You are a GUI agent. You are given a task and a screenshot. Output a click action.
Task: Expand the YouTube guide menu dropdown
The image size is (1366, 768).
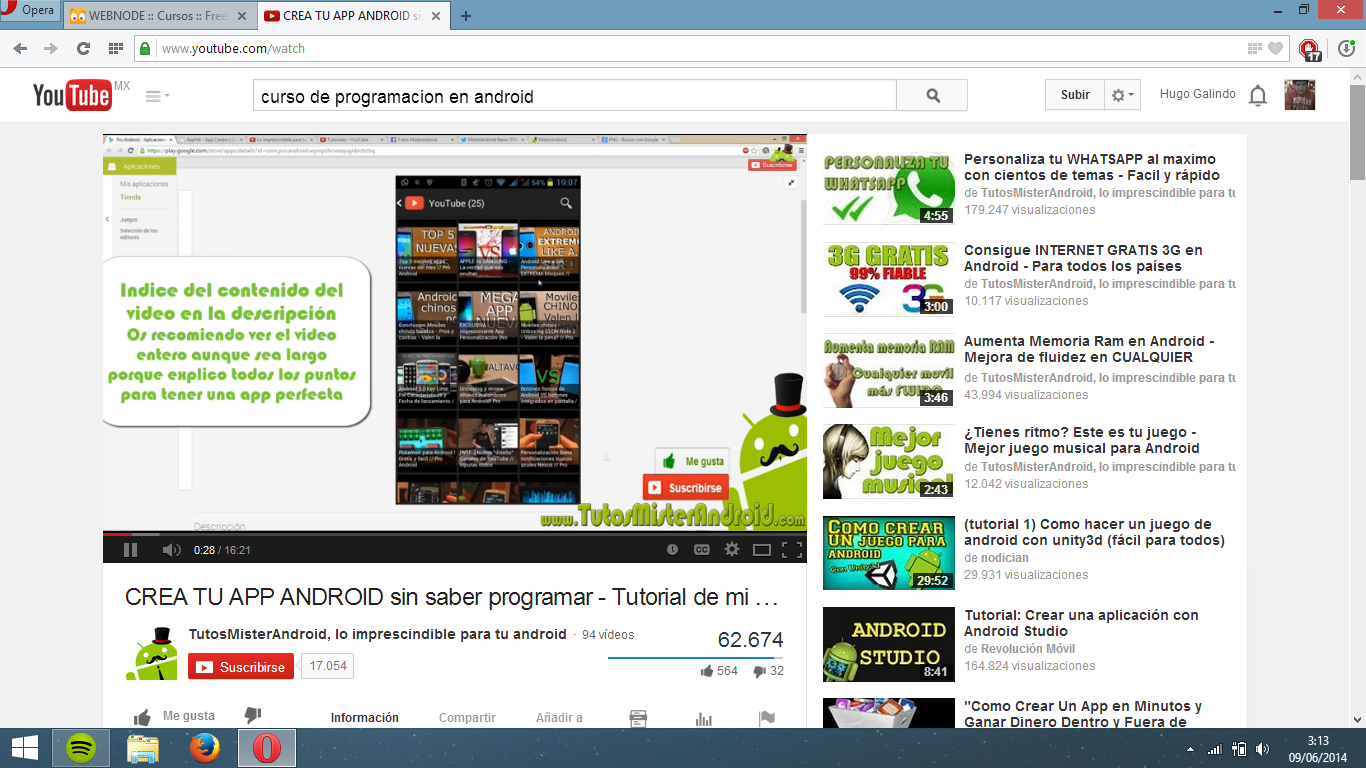coord(157,96)
